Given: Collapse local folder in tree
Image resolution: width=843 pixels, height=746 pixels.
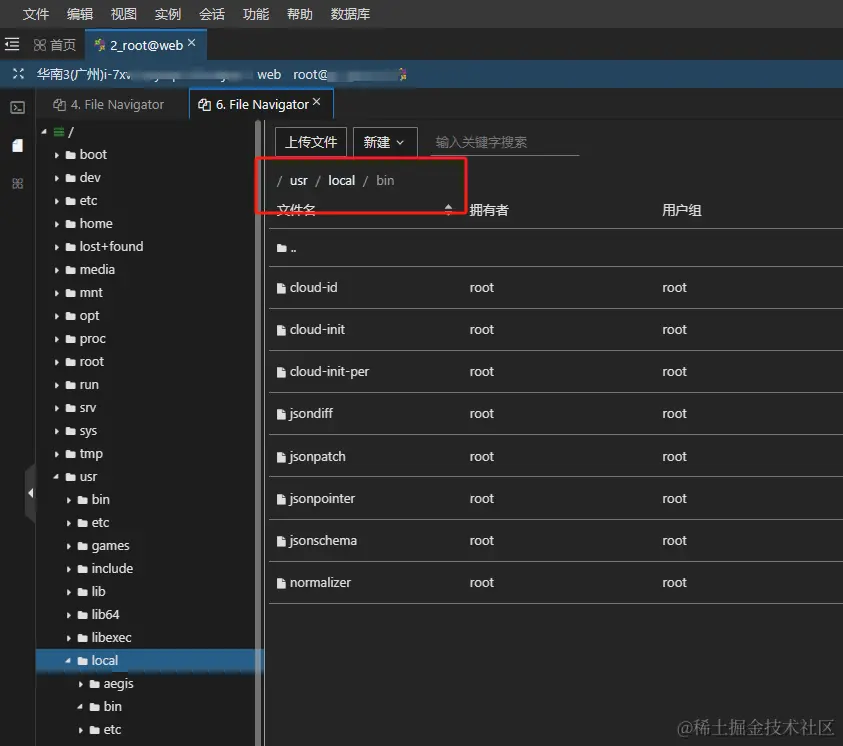Looking at the screenshot, I should tap(68, 661).
